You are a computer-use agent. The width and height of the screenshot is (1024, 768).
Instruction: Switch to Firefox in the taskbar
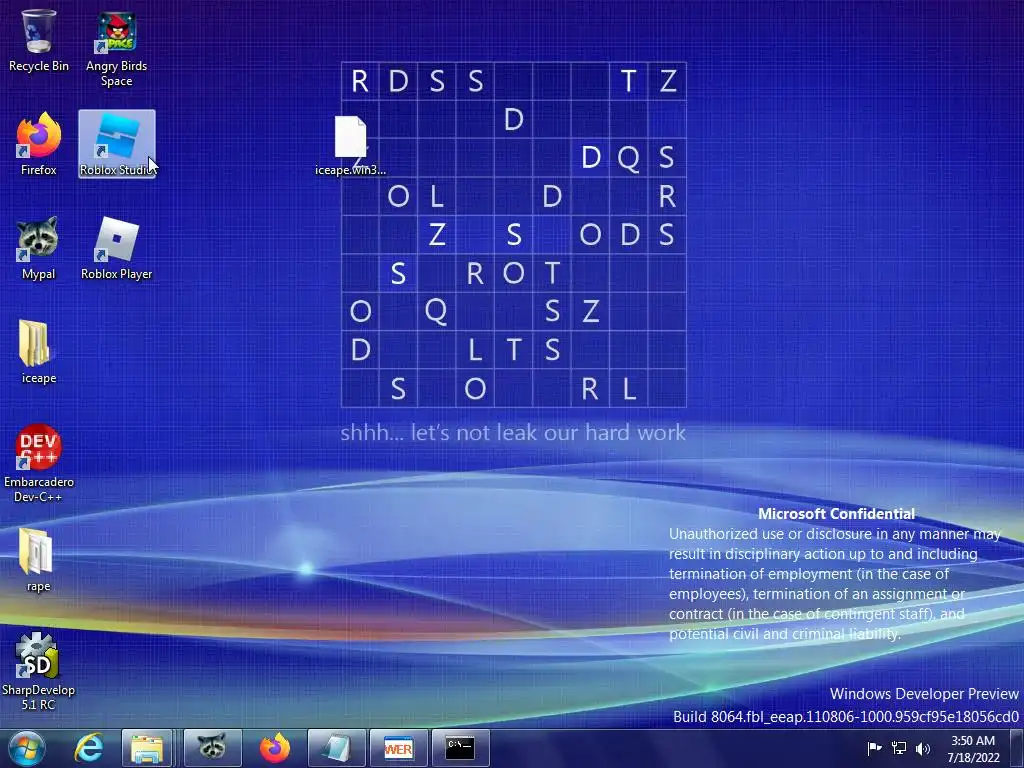pyautogui.click(x=275, y=748)
